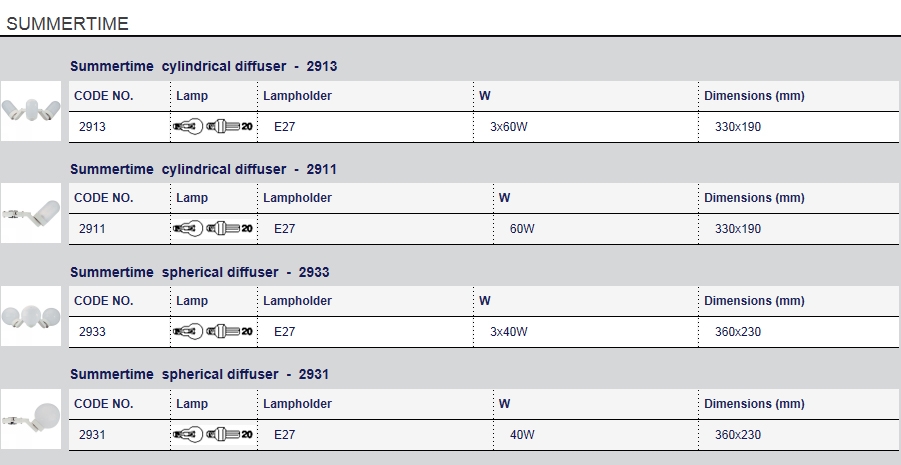Click the incandescent bulb icon in row 2933
The height and width of the screenshot is (465, 901).
pos(188,332)
